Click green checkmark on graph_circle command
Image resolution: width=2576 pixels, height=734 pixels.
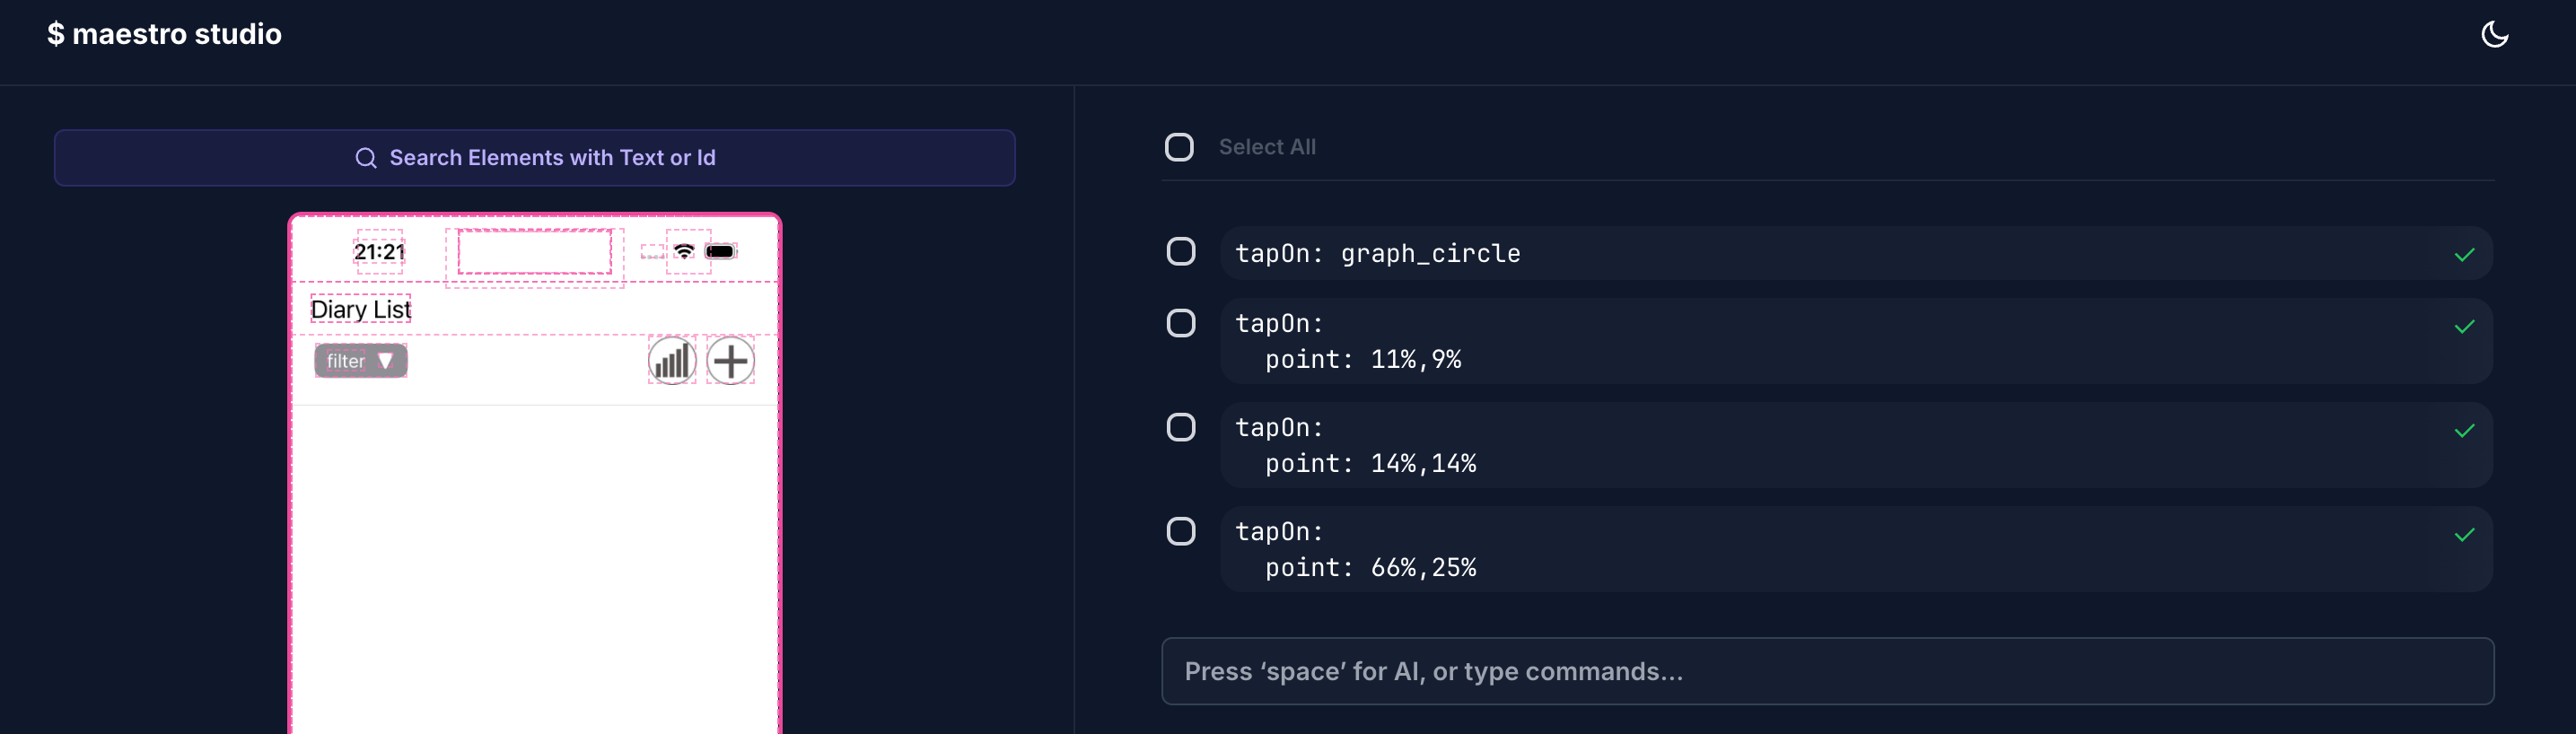(2464, 255)
